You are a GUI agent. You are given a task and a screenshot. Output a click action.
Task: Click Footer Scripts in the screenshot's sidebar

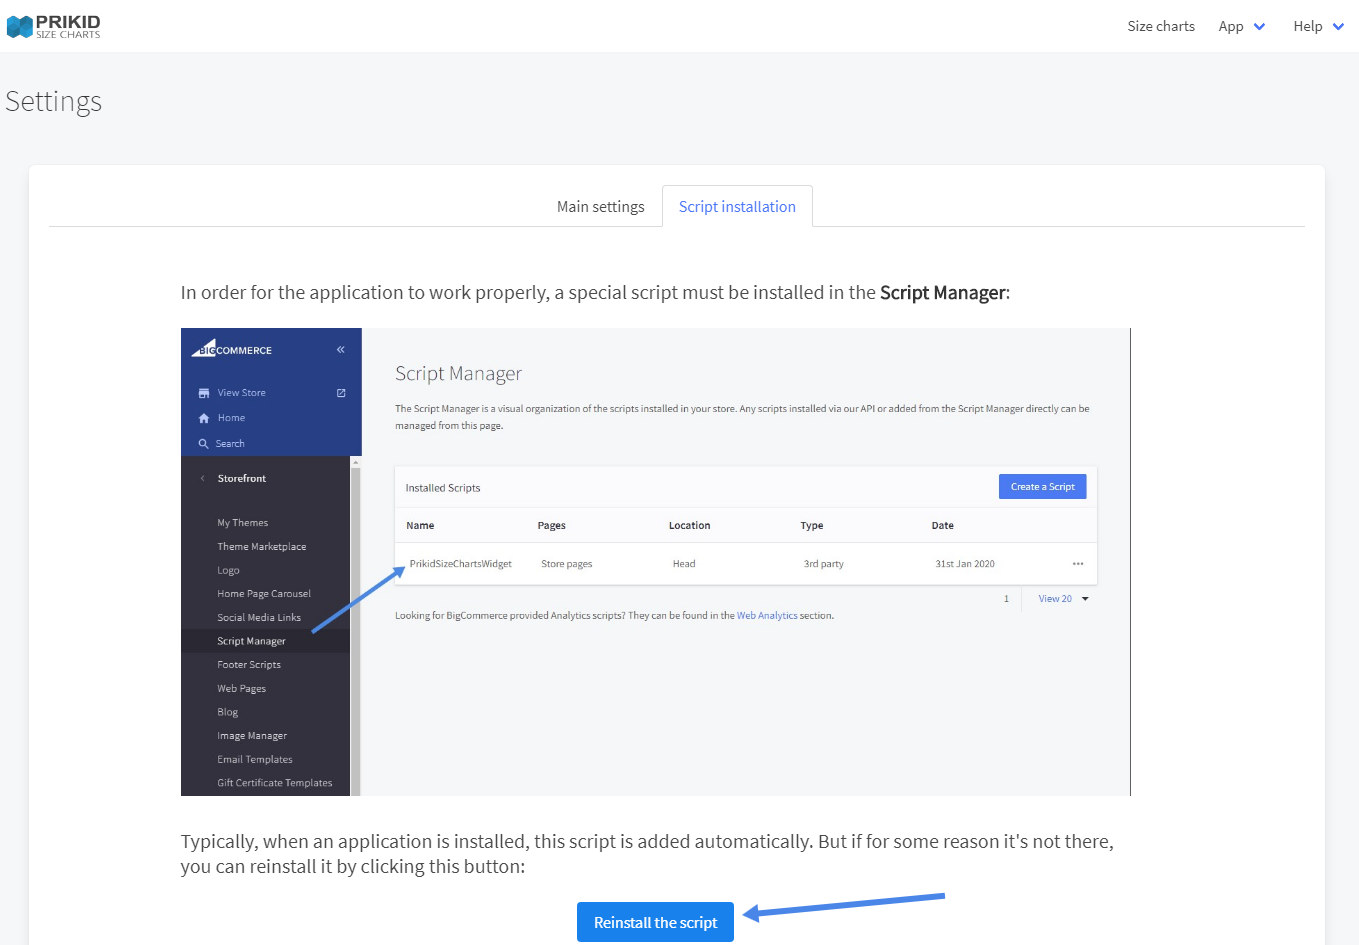coord(249,665)
